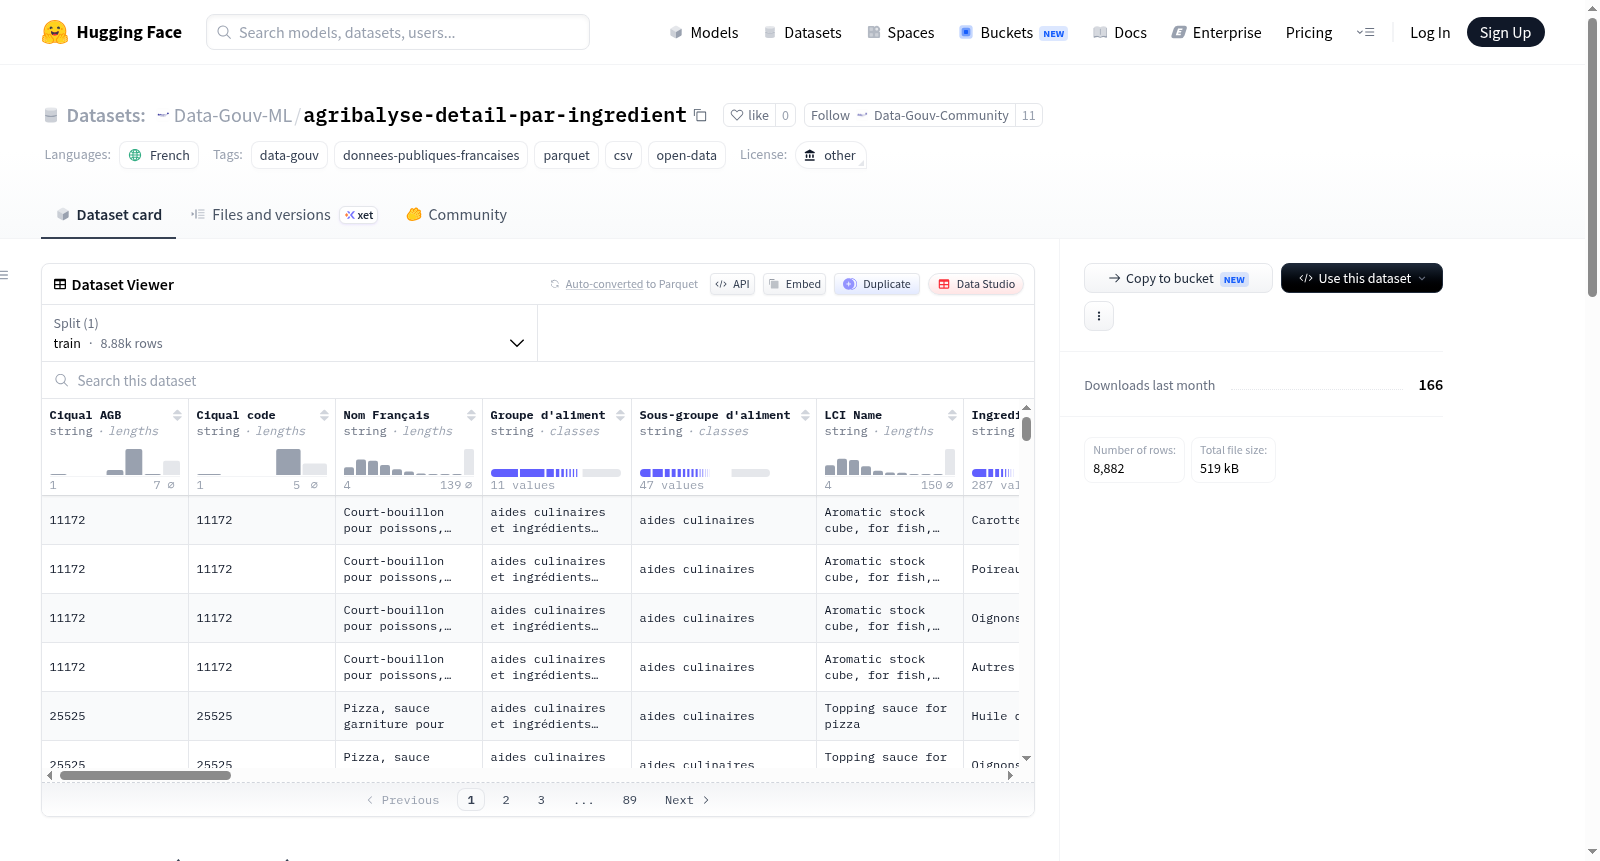Open the Models page
The height and width of the screenshot is (861, 1600).
[x=704, y=32]
